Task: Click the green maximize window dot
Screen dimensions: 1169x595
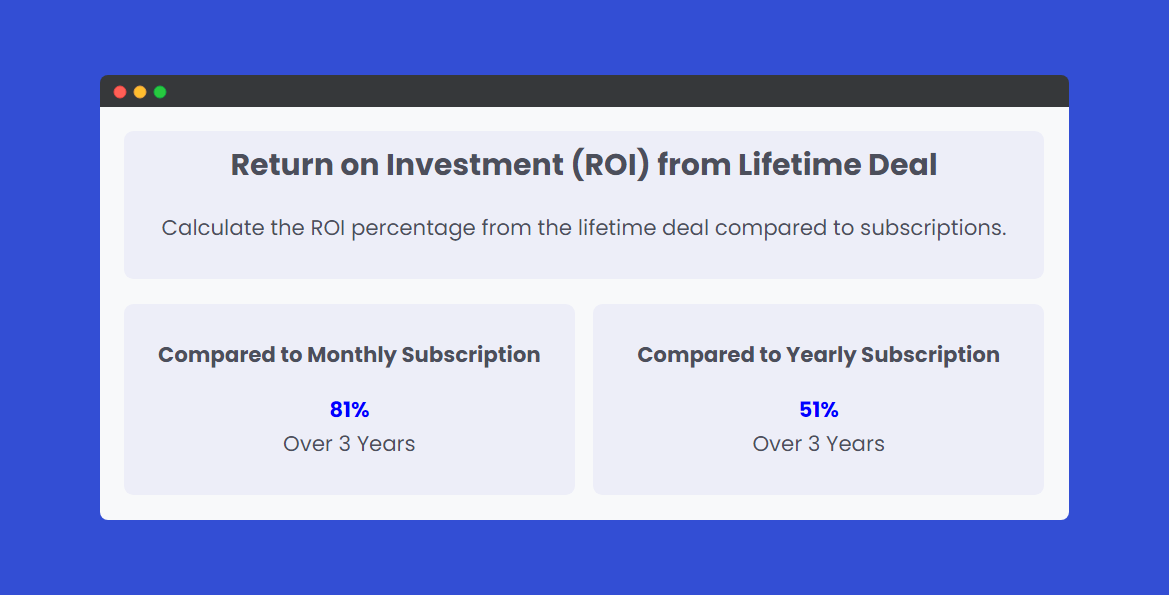Action: (x=160, y=92)
